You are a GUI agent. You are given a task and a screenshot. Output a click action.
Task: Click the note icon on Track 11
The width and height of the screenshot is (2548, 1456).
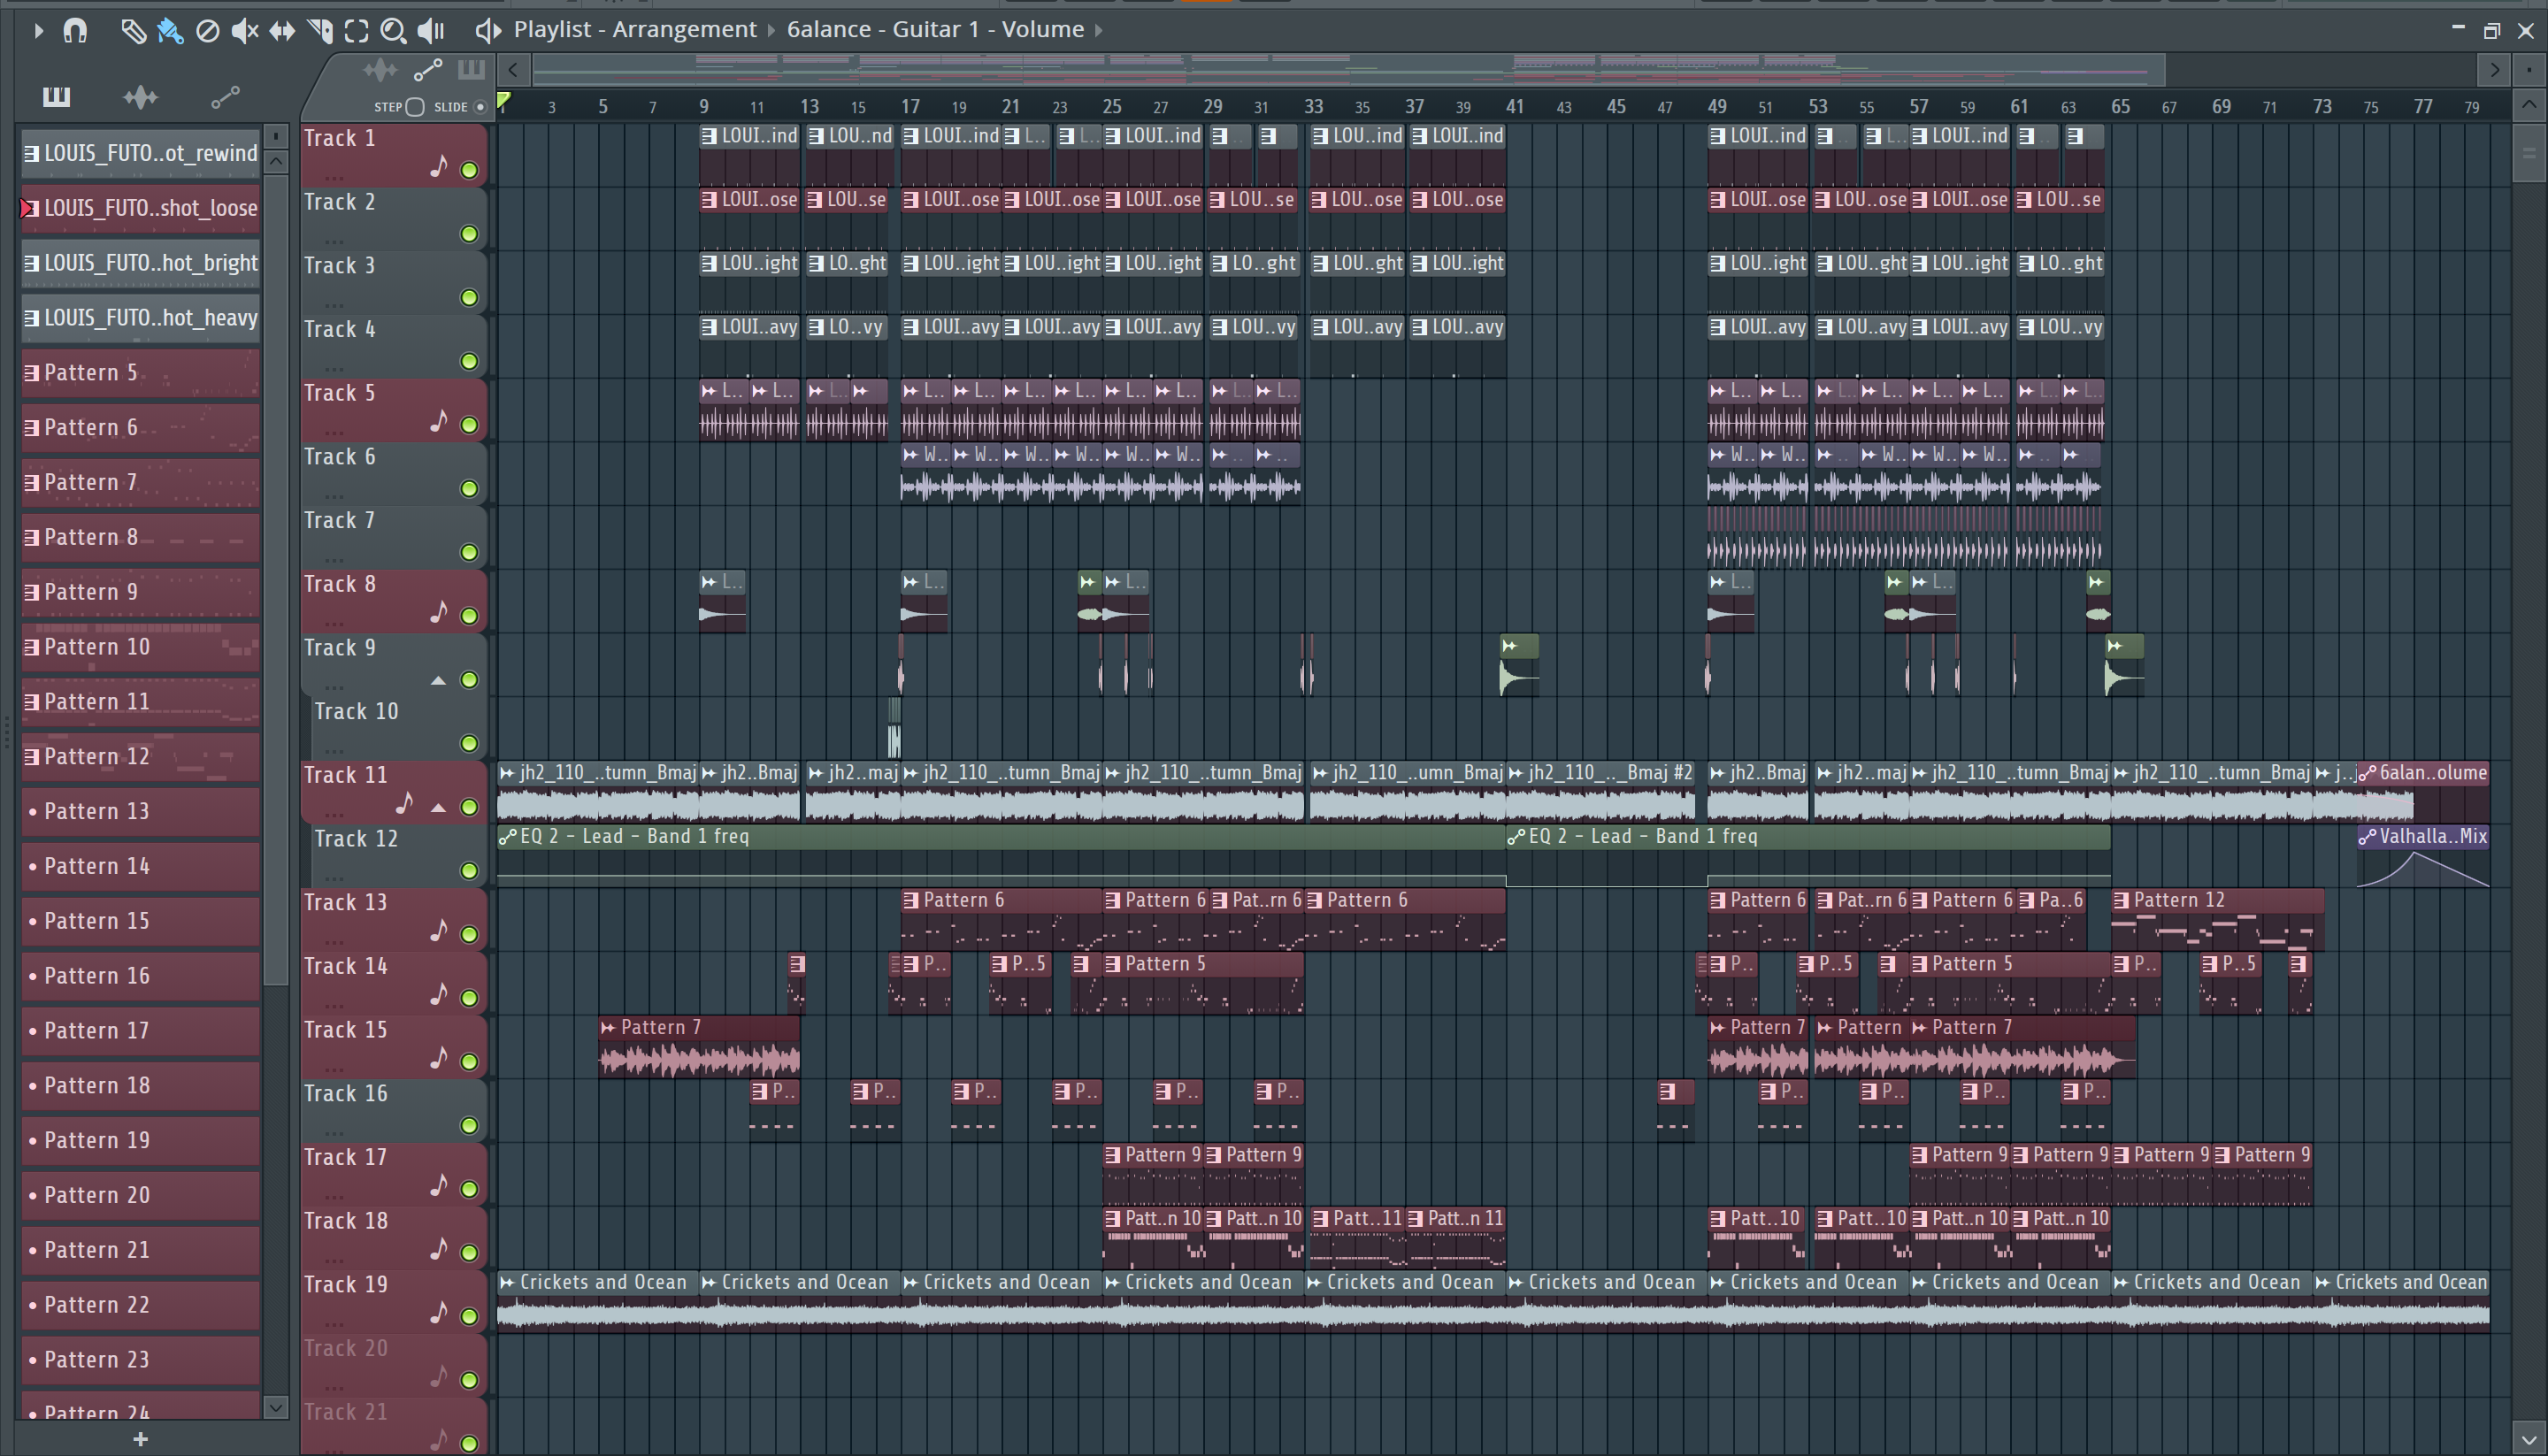[405, 803]
